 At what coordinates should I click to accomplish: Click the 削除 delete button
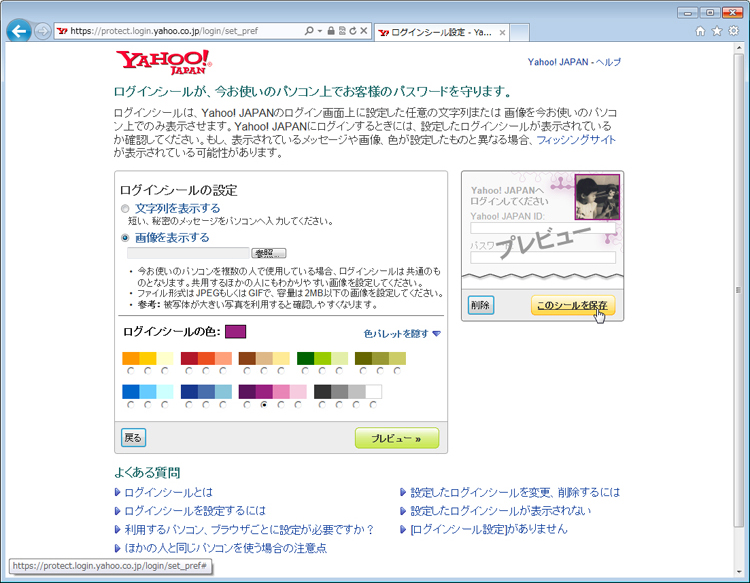[x=480, y=305]
